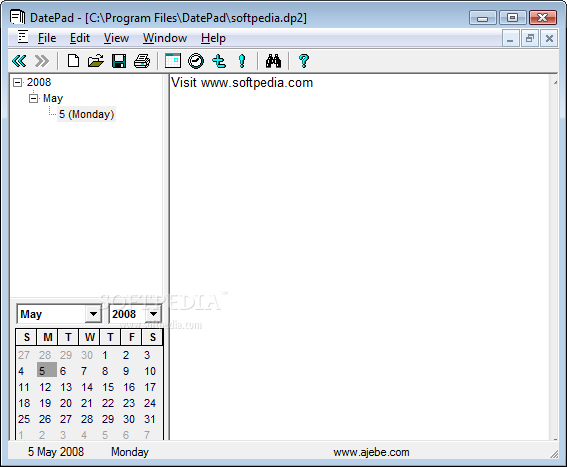Image resolution: width=567 pixels, height=467 pixels.
Task: Click the DatePad icon in the title bar
Action: tap(17, 17)
